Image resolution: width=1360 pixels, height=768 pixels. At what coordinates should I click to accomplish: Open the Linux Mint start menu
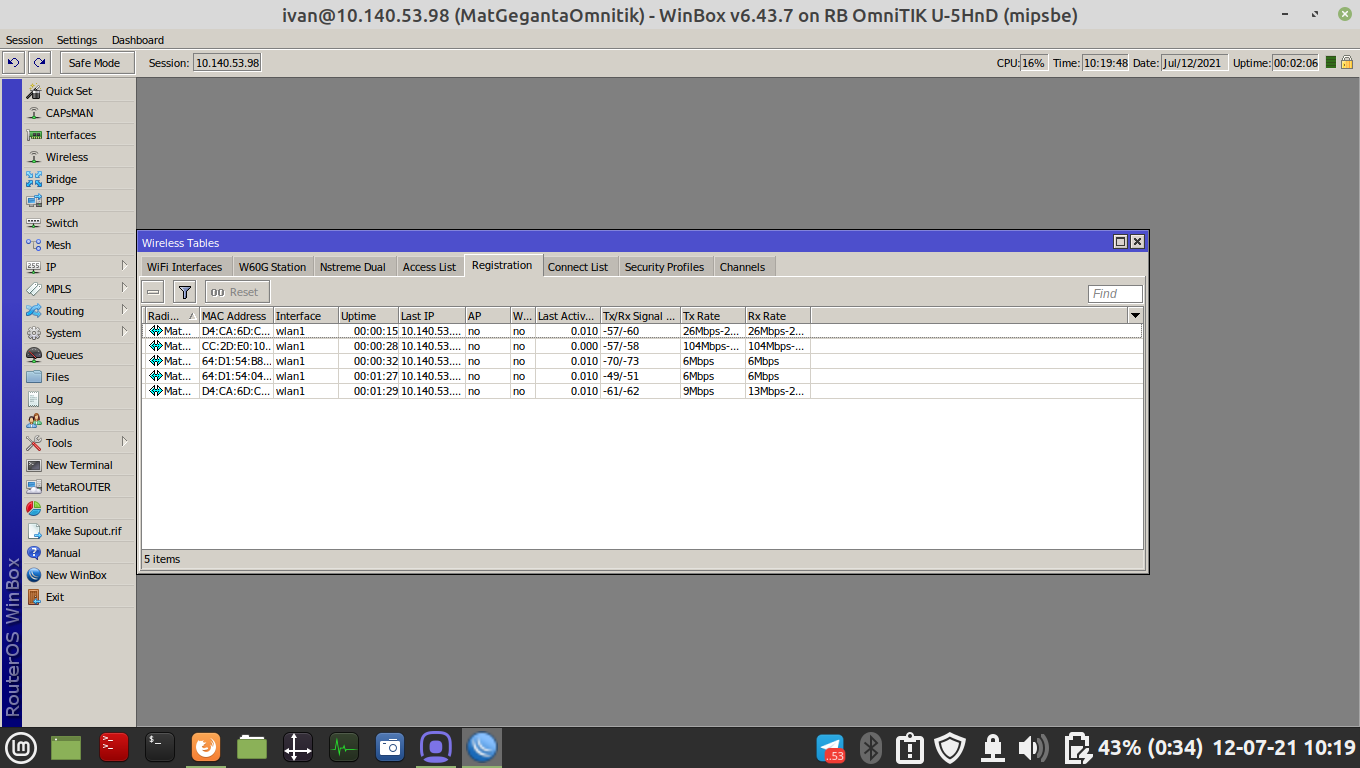[x=19, y=747]
